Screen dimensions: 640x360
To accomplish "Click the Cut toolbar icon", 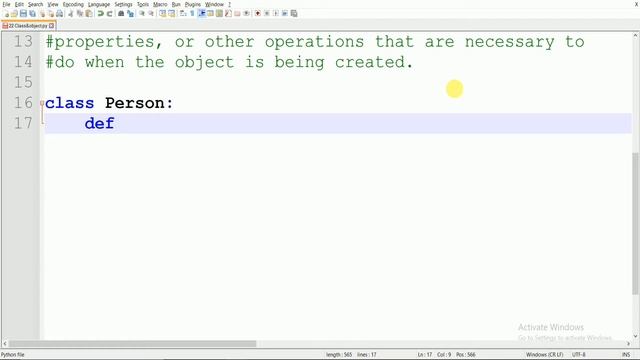I will click(x=71, y=13).
